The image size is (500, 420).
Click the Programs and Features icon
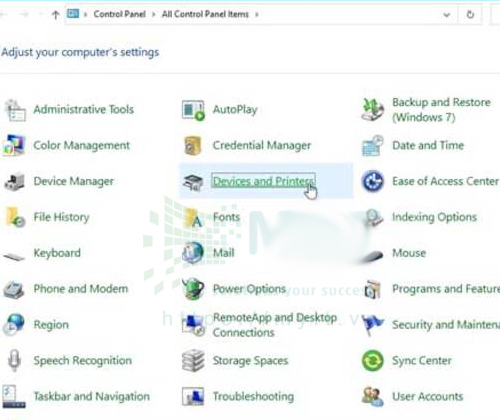pyautogui.click(x=372, y=289)
